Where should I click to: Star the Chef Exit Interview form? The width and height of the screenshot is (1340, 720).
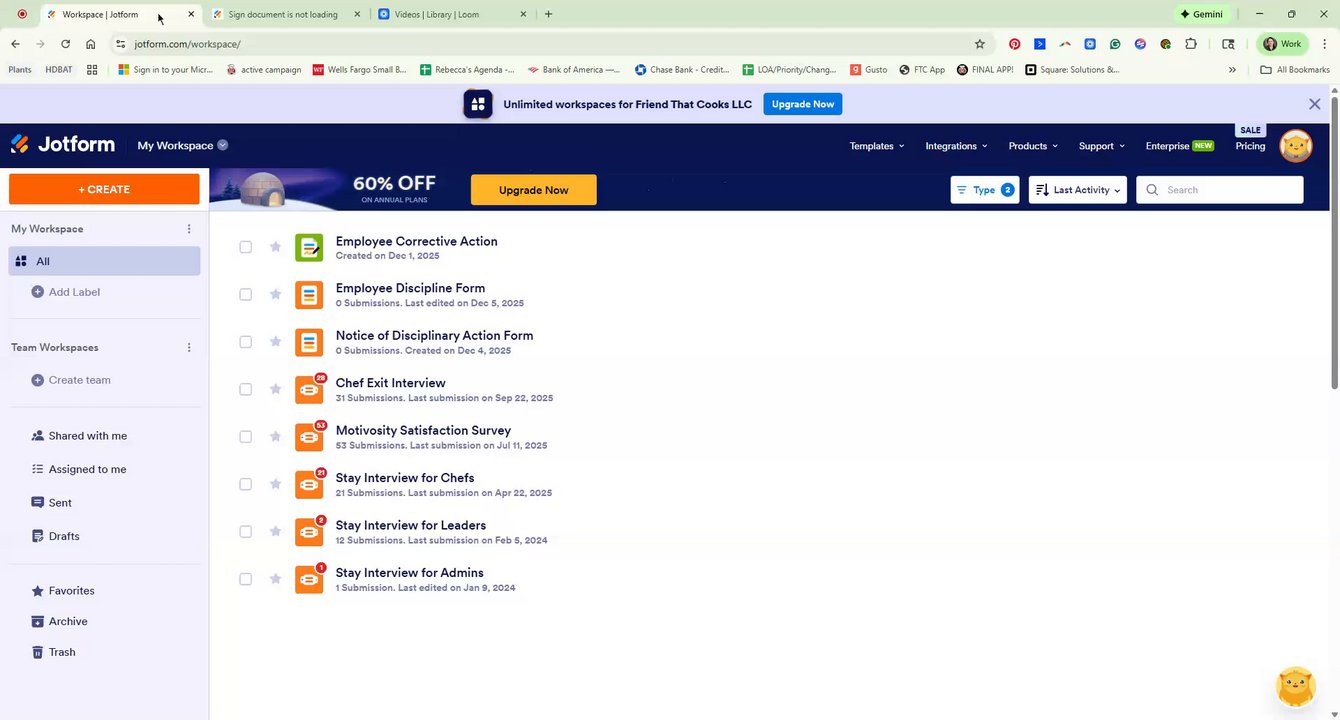point(275,389)
